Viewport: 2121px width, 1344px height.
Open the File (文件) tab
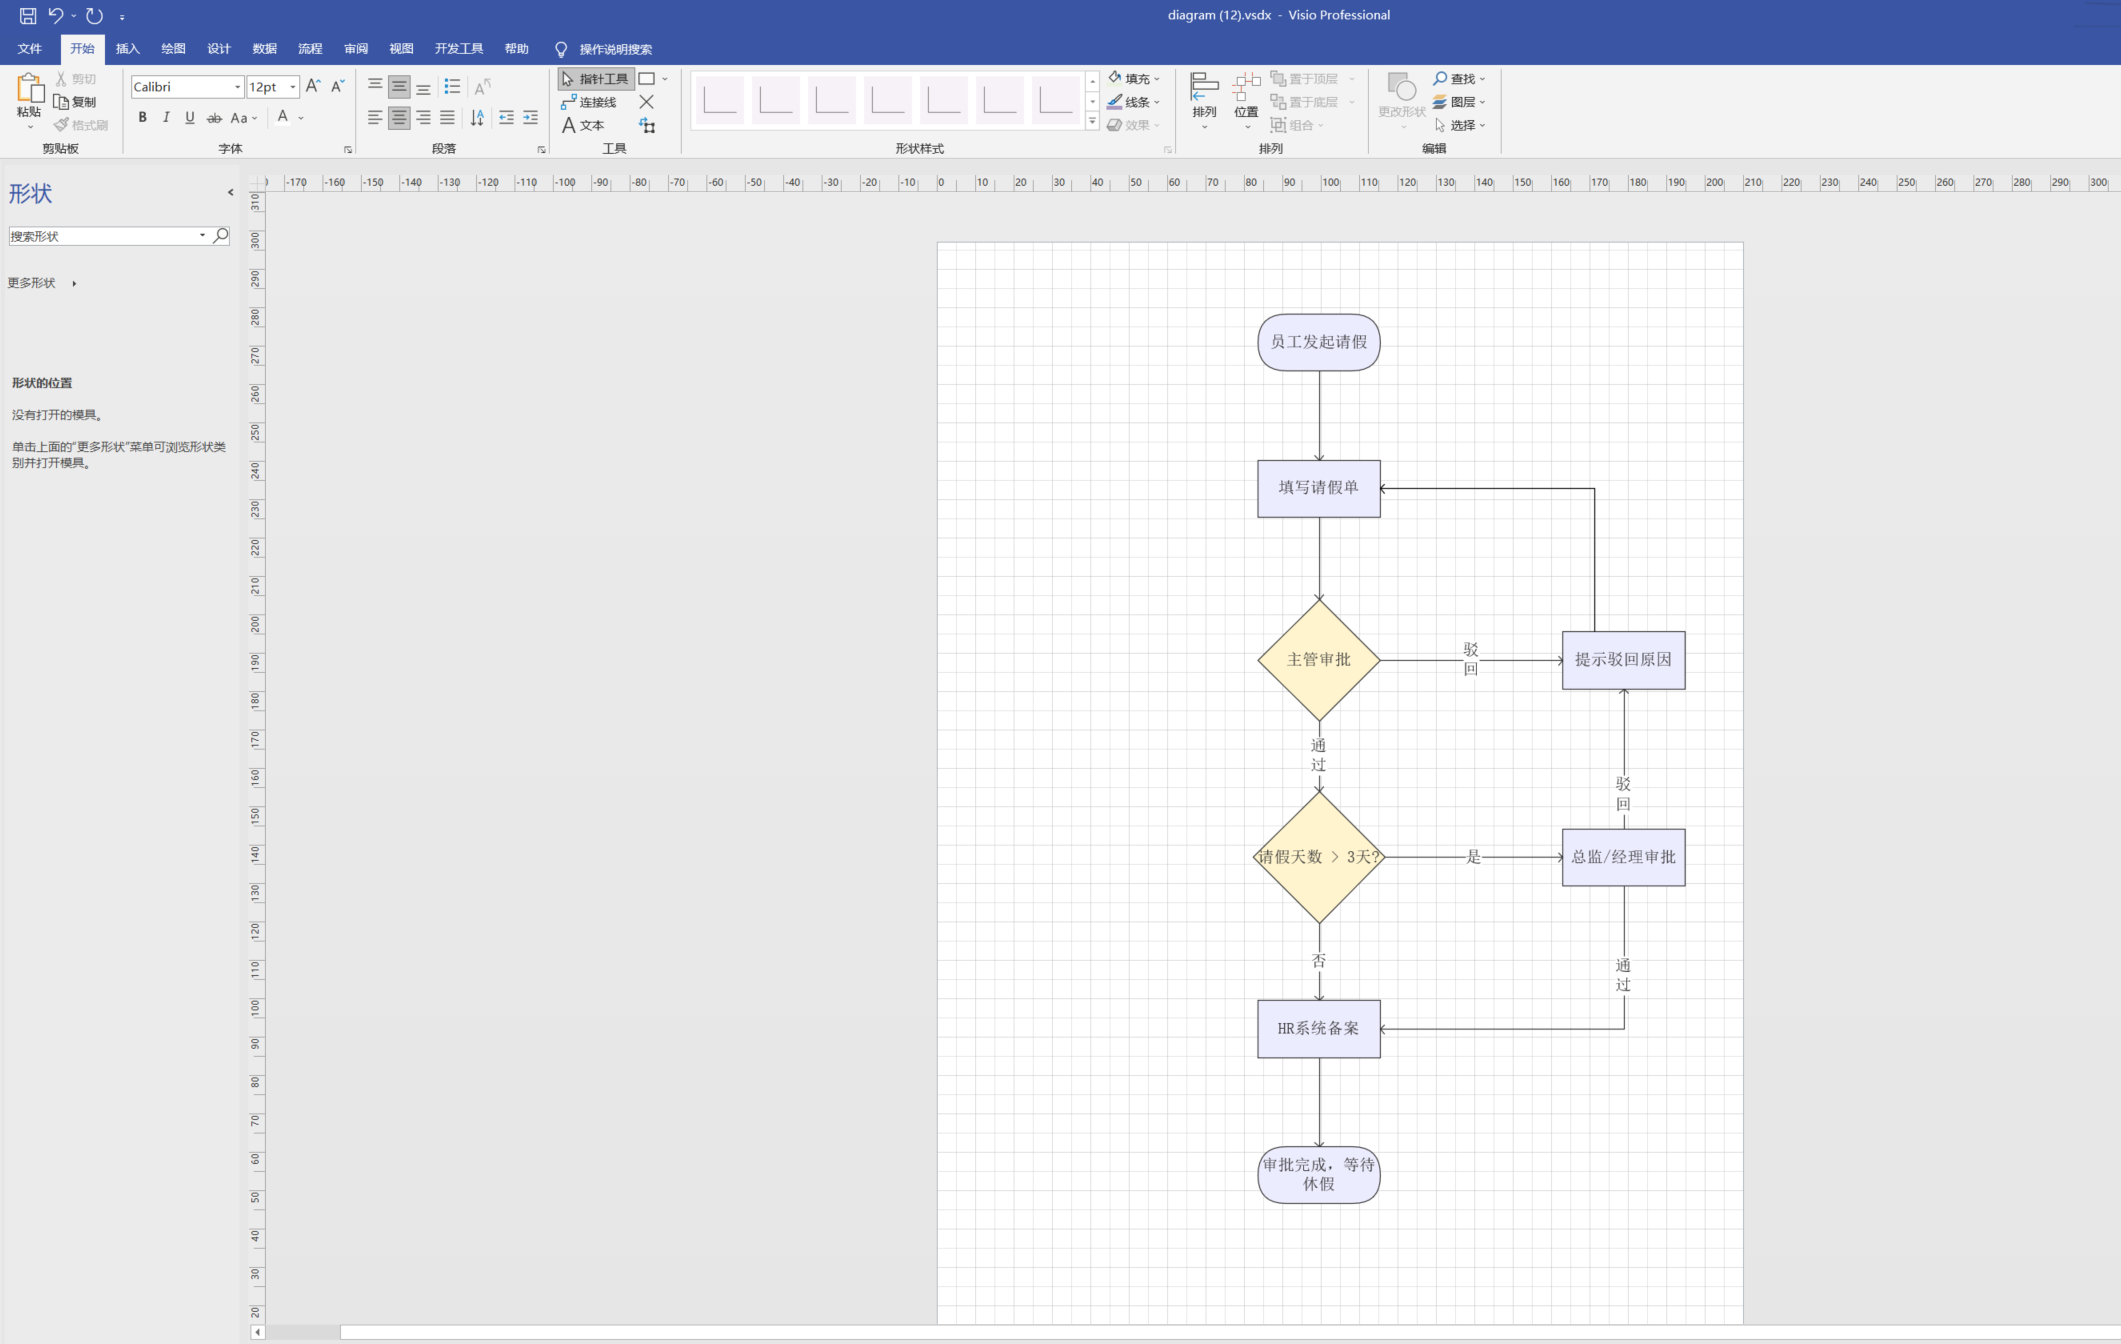[30, 49]
